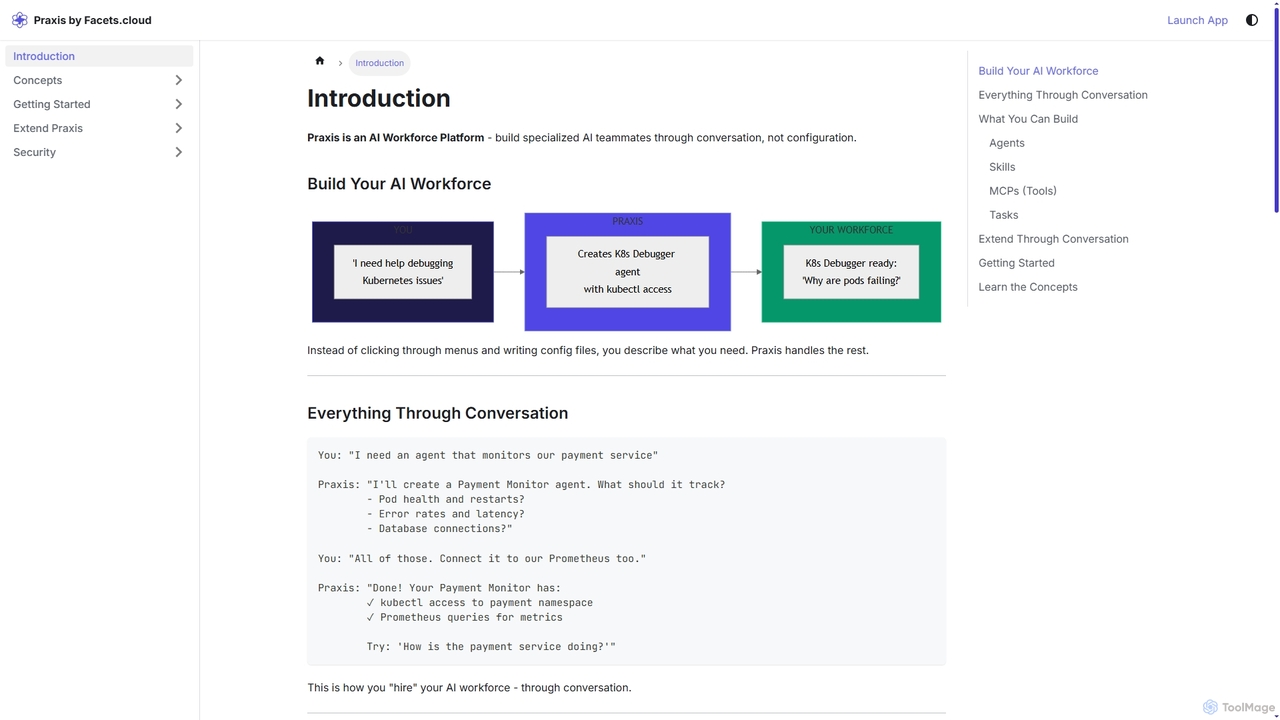Click the Everything Through Conversation heading

click(x=438, y=413)
